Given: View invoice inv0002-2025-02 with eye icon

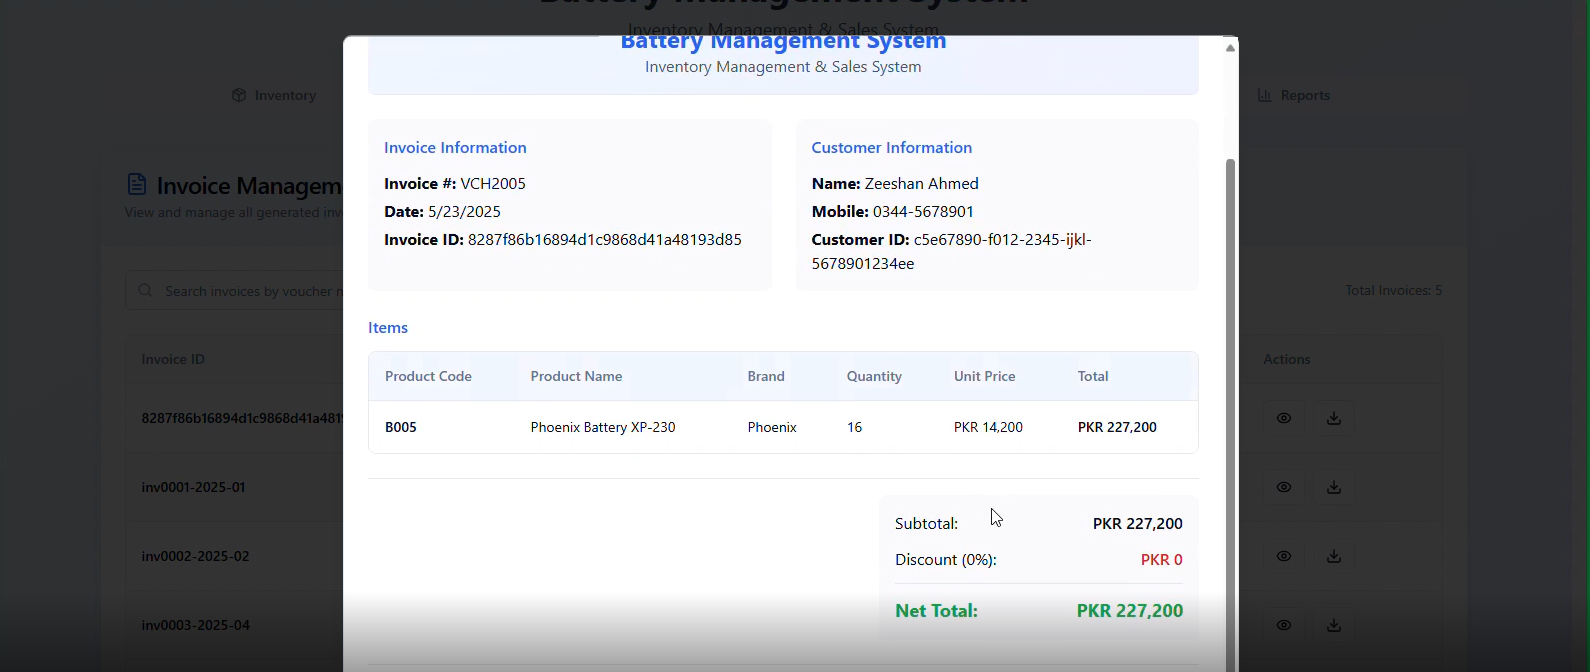Looking at the screenshot, I should tap(1284, 557).
